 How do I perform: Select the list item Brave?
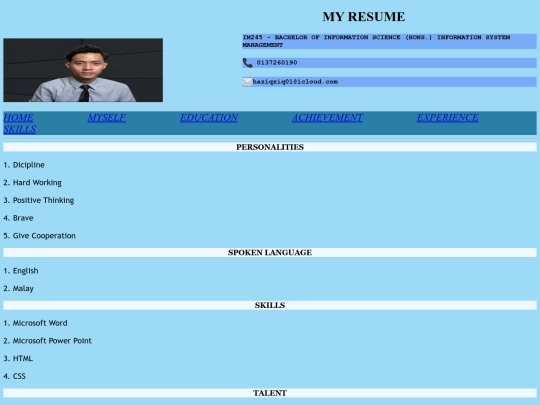(x=19, y=218)
